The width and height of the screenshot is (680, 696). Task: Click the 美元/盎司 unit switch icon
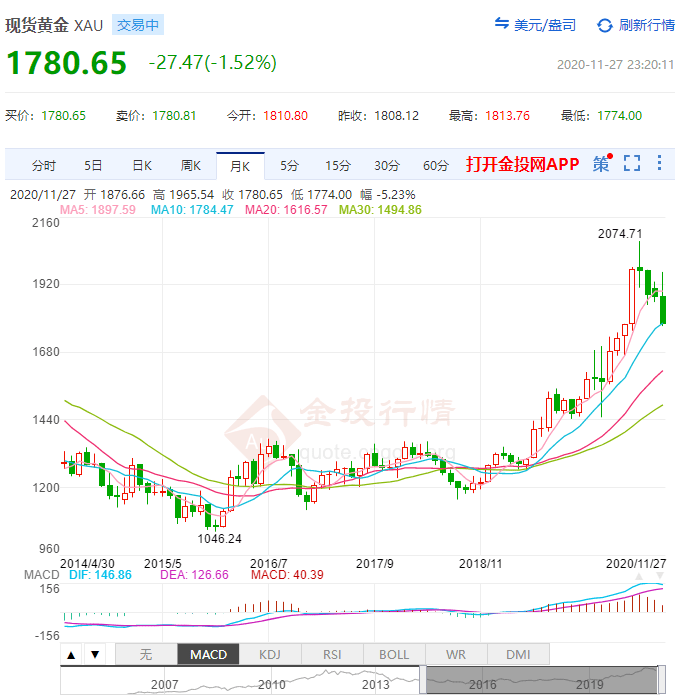[503, 25]
